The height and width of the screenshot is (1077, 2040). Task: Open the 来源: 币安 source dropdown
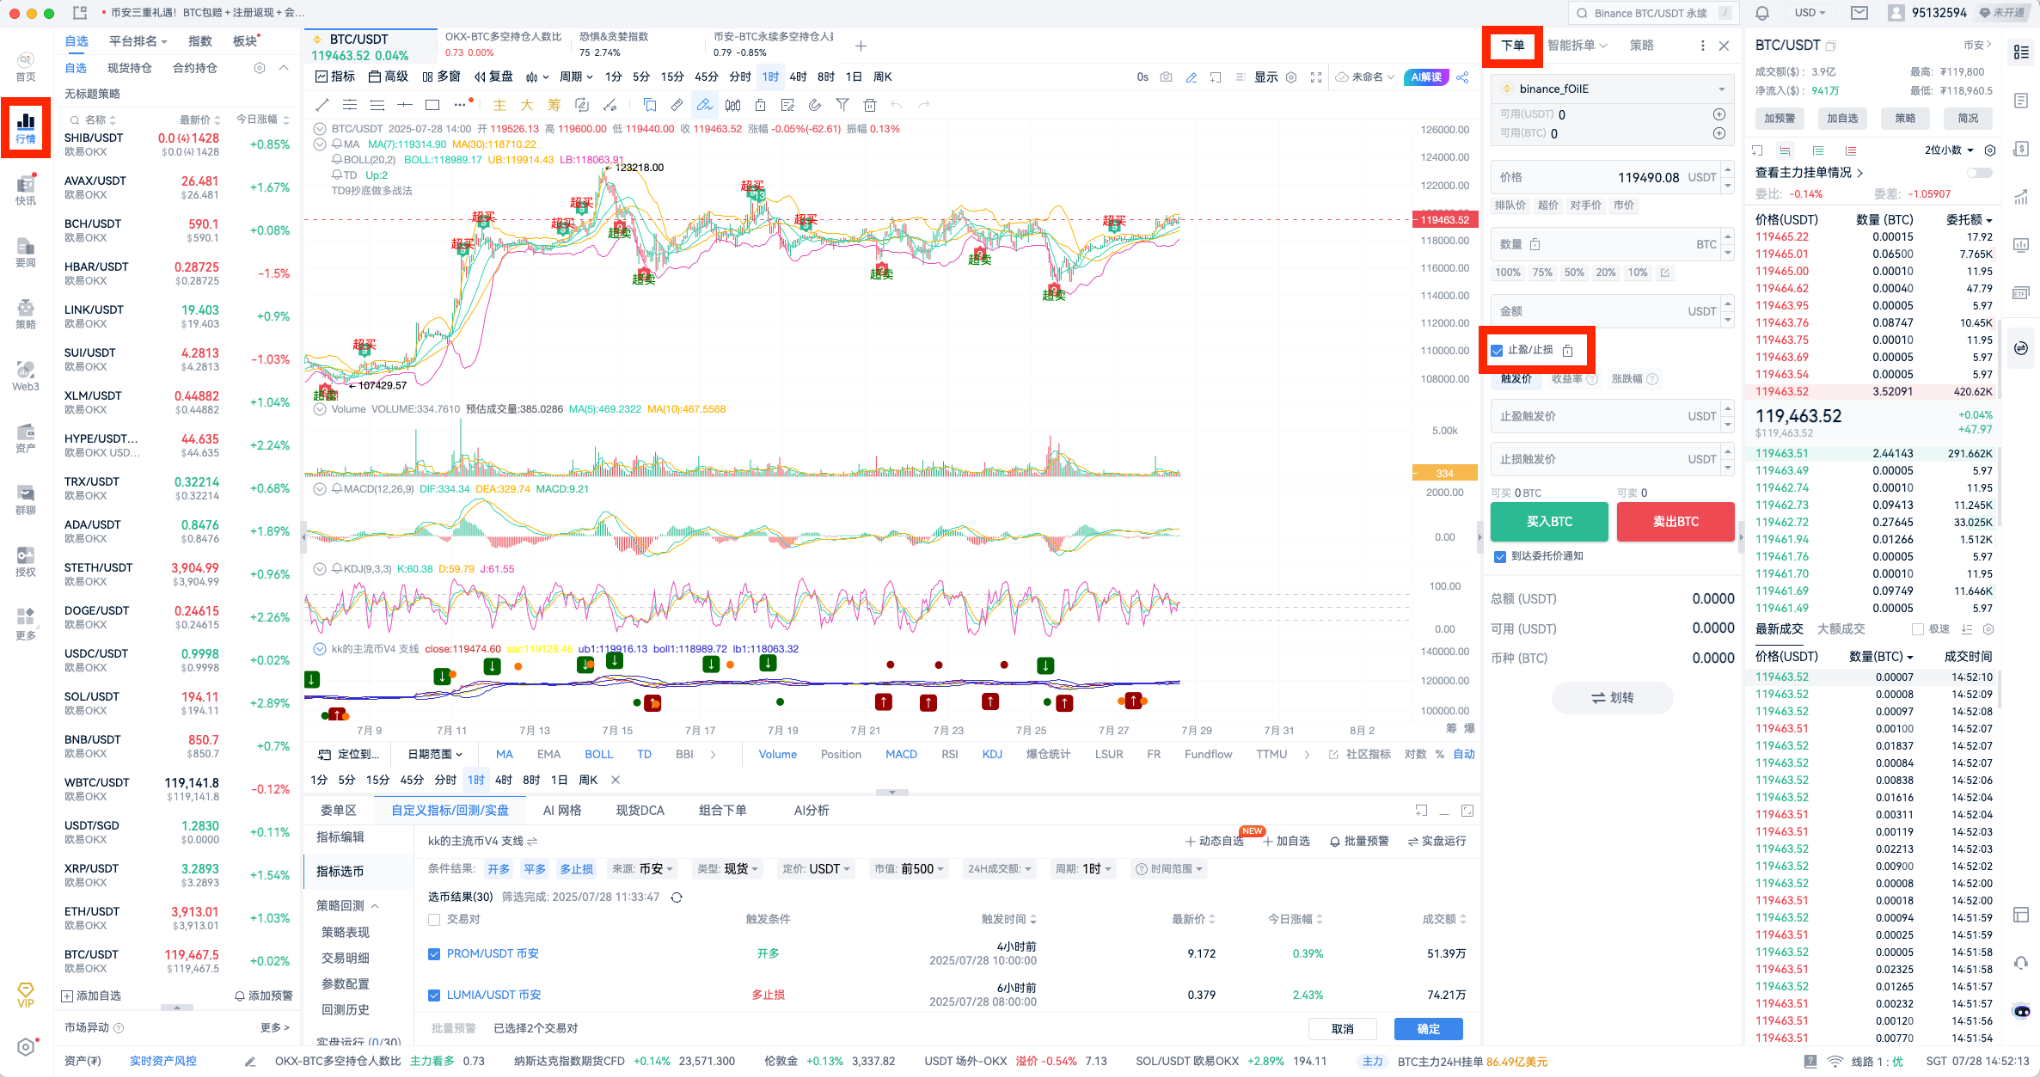point(643,869)
